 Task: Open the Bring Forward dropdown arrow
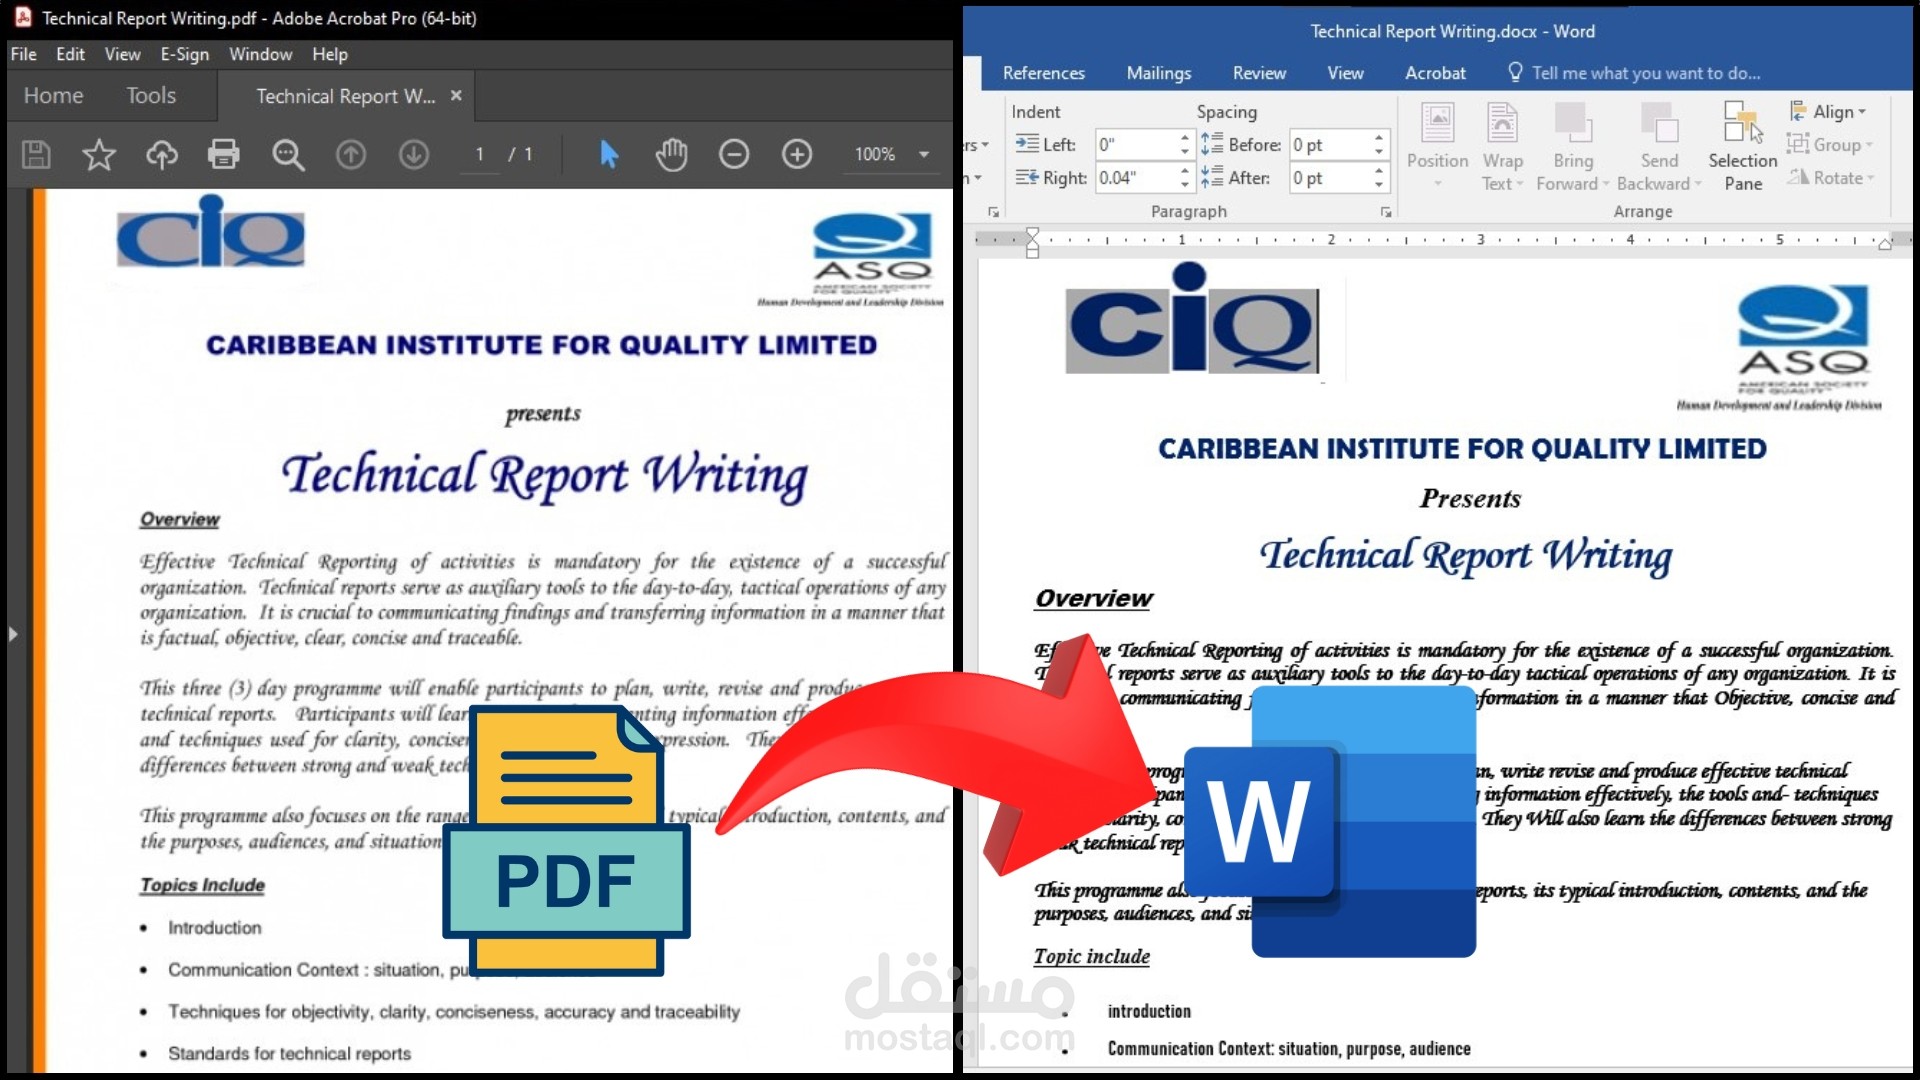click(x=1606, y=184)
